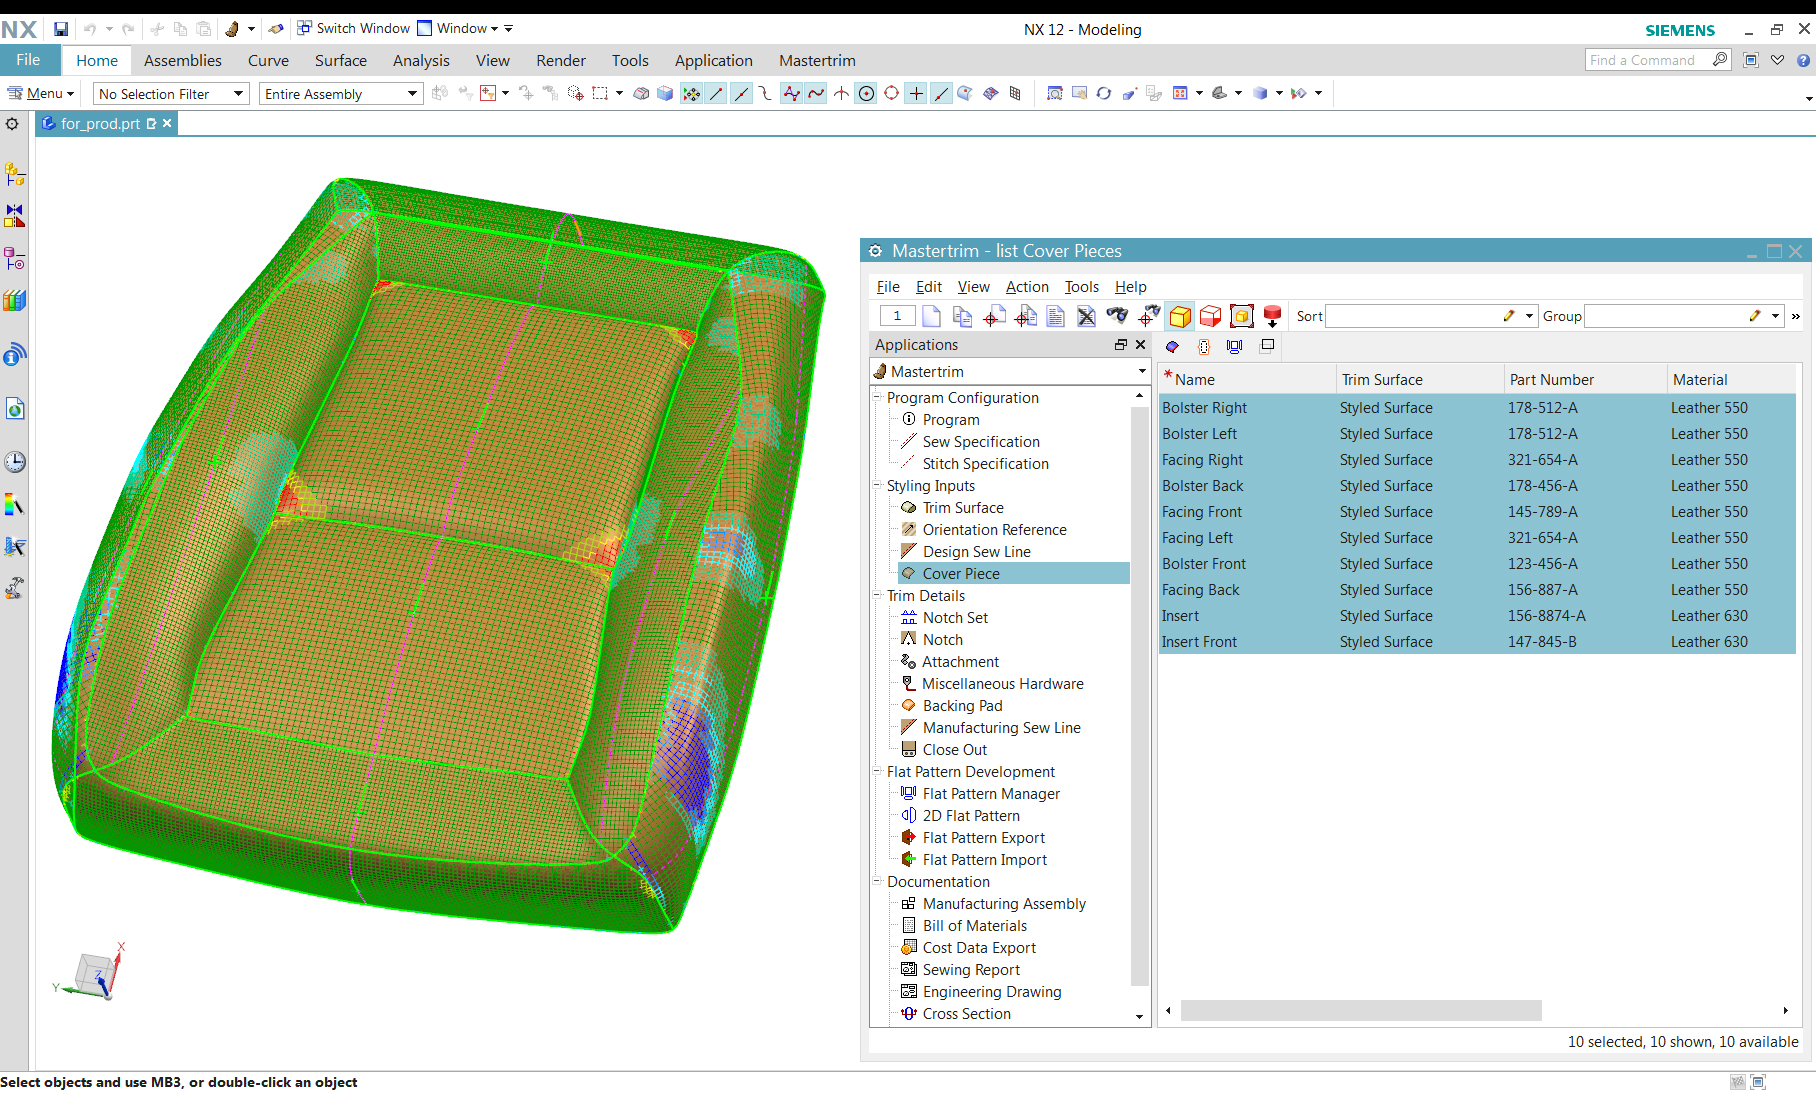Toggle the framed yellow cube selection button

click(1241, 316)
